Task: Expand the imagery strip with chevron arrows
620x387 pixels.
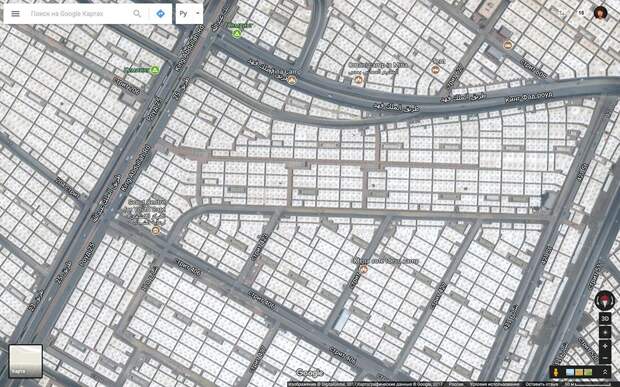Action: coord(605,372)
